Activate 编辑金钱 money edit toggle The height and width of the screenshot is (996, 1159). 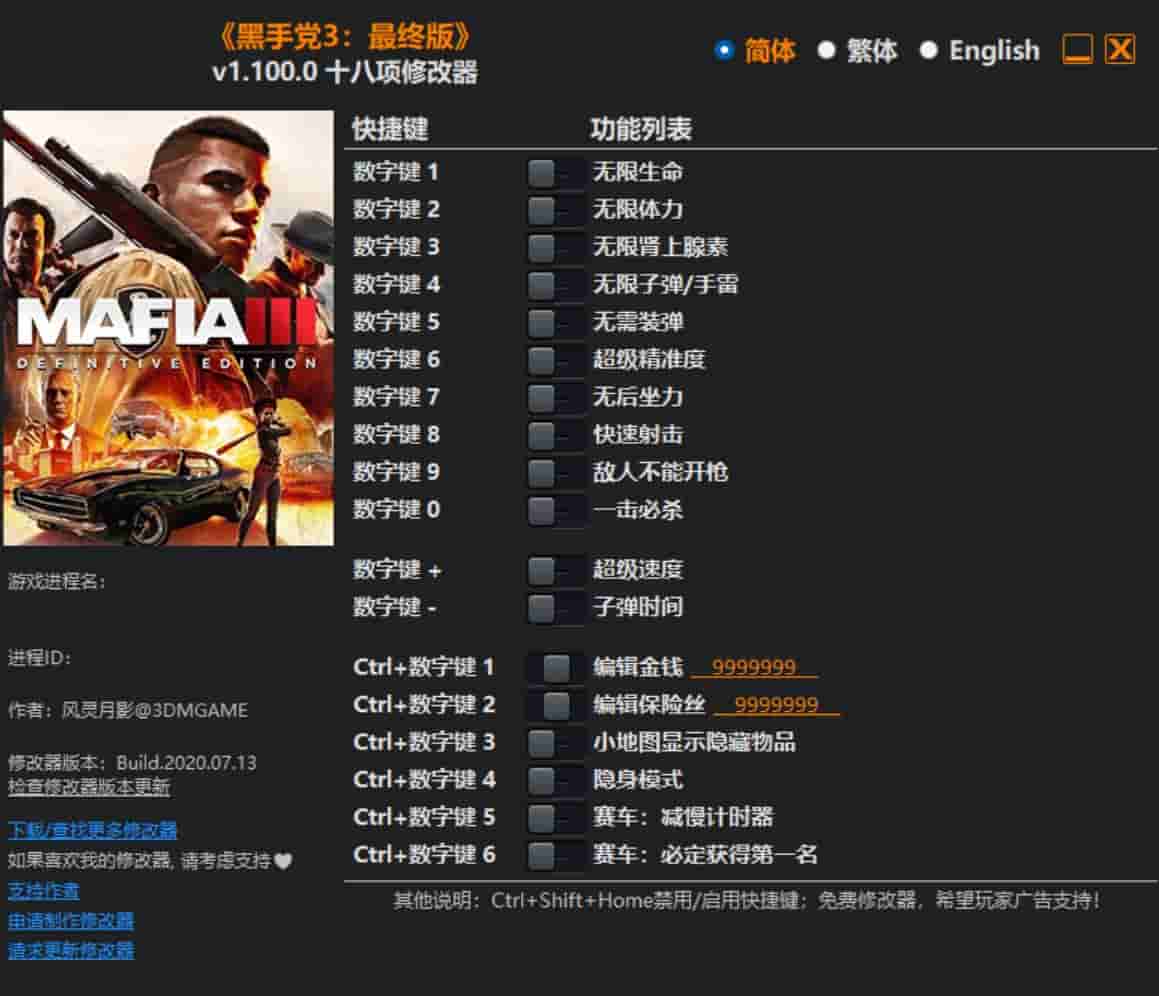(554, 668)
